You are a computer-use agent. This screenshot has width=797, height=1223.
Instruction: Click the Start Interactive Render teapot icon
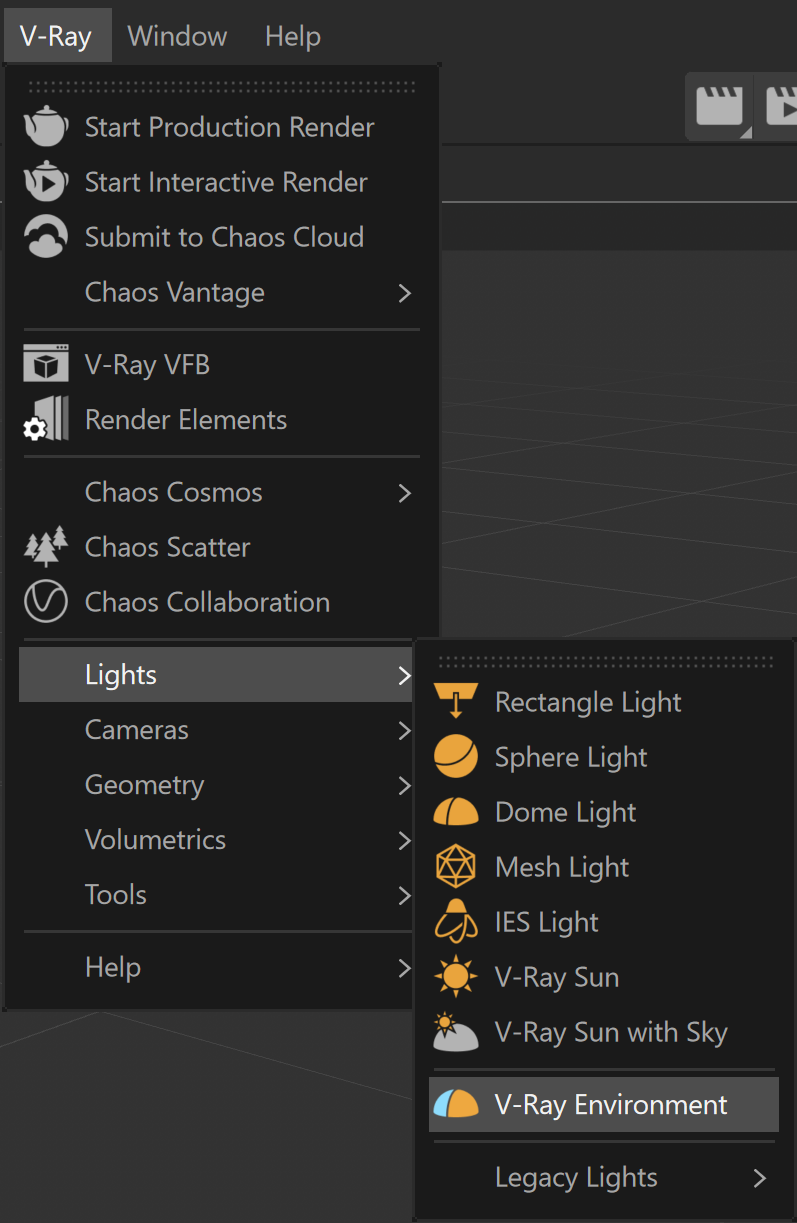coord(46,182)
